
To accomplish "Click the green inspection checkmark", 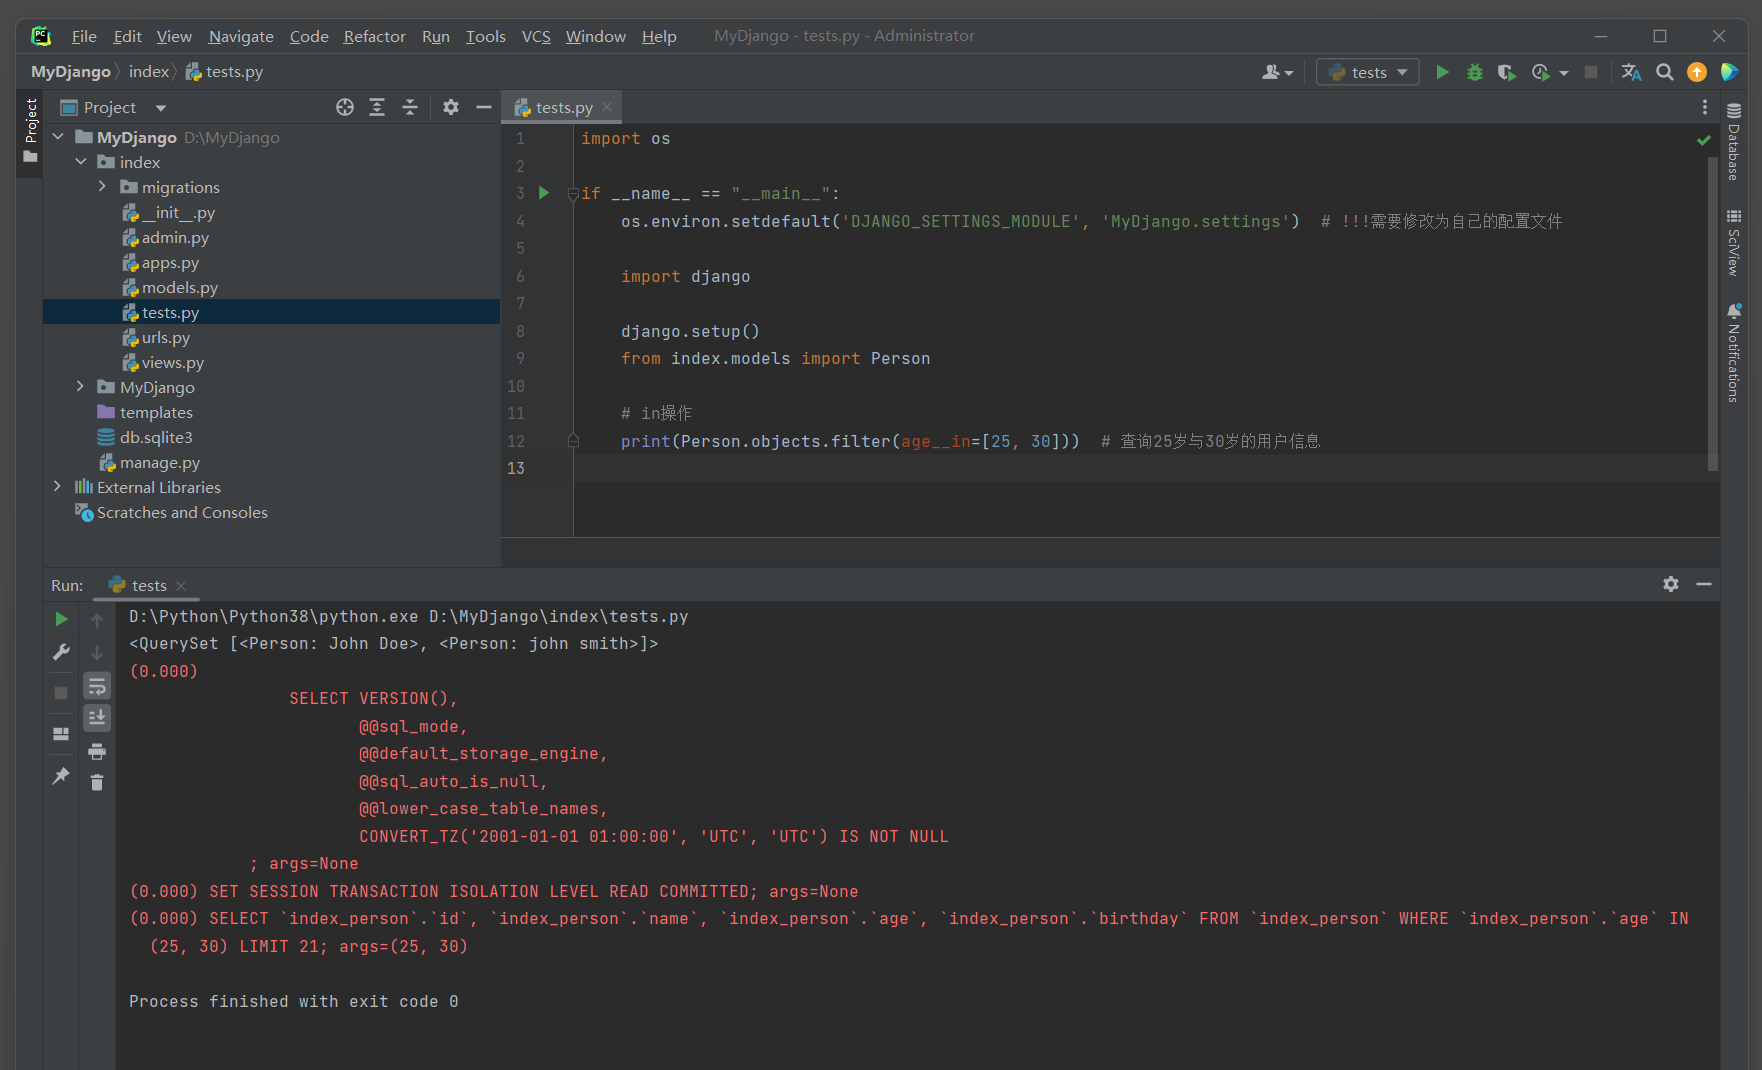I will coord(1704,140).
